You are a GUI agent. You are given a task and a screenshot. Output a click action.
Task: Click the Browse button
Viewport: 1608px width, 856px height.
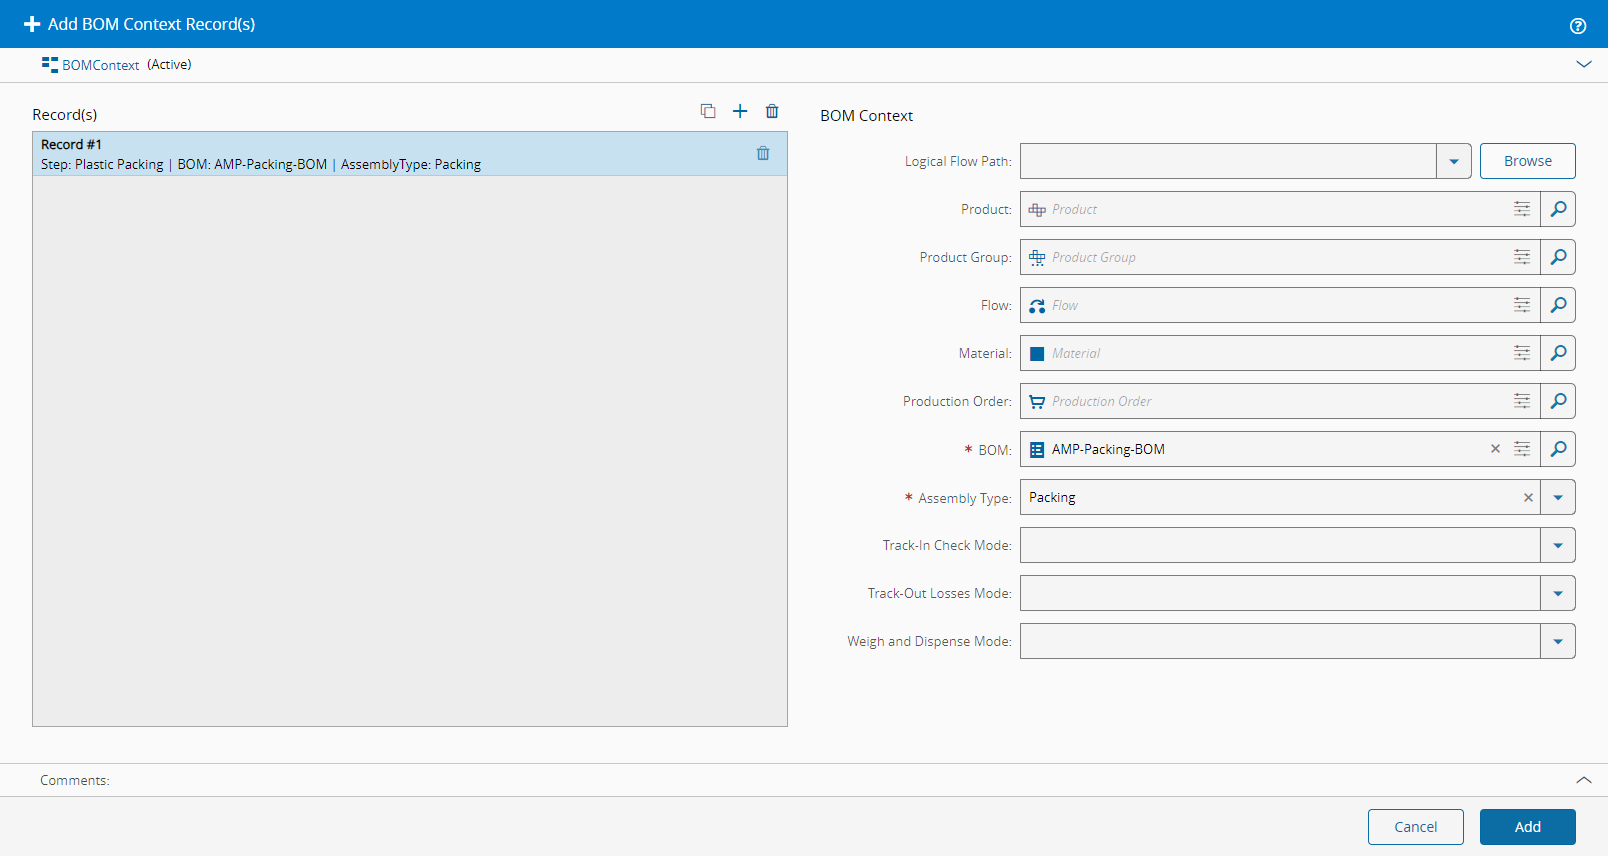coord(1527,161)
